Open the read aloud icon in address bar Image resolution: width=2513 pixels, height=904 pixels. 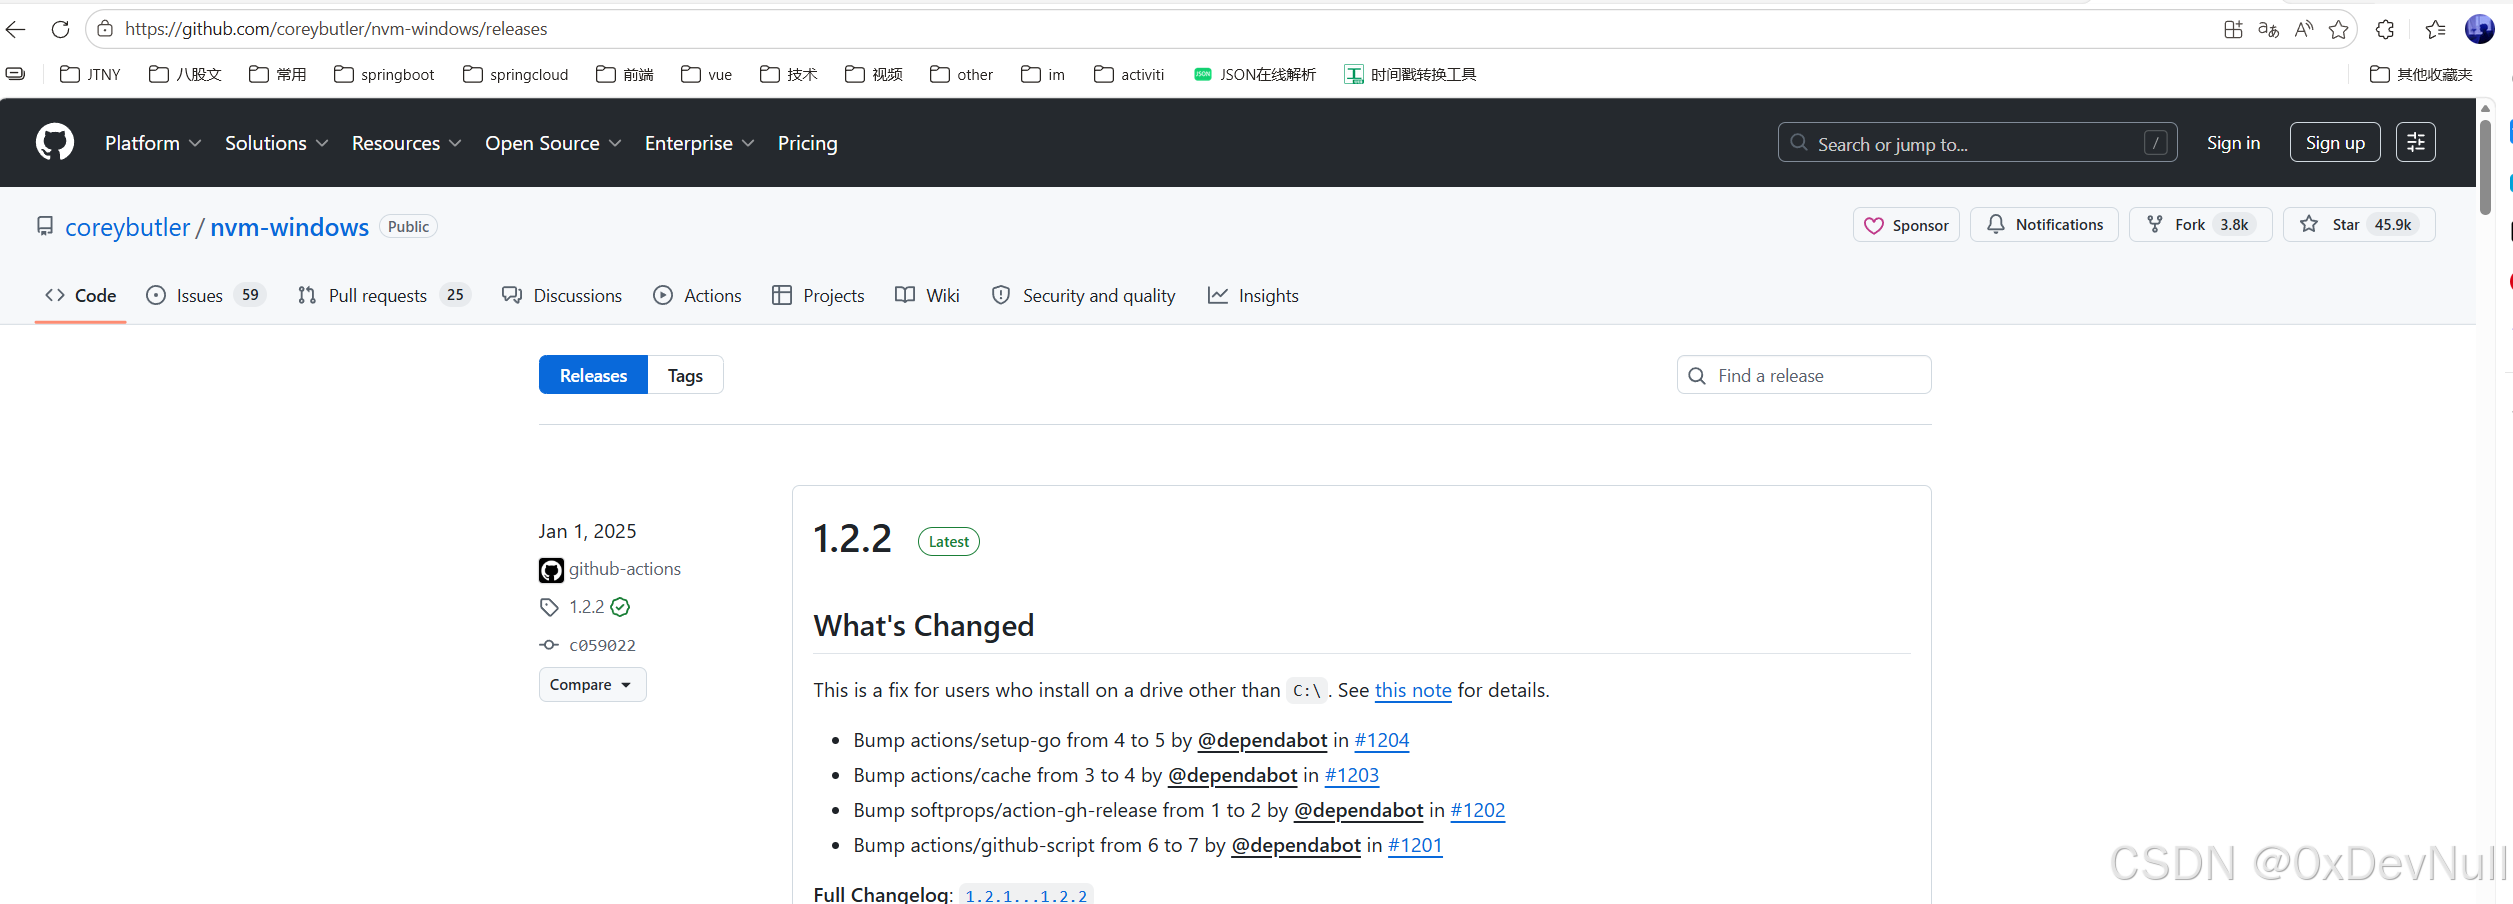[x=2304, y=29]
